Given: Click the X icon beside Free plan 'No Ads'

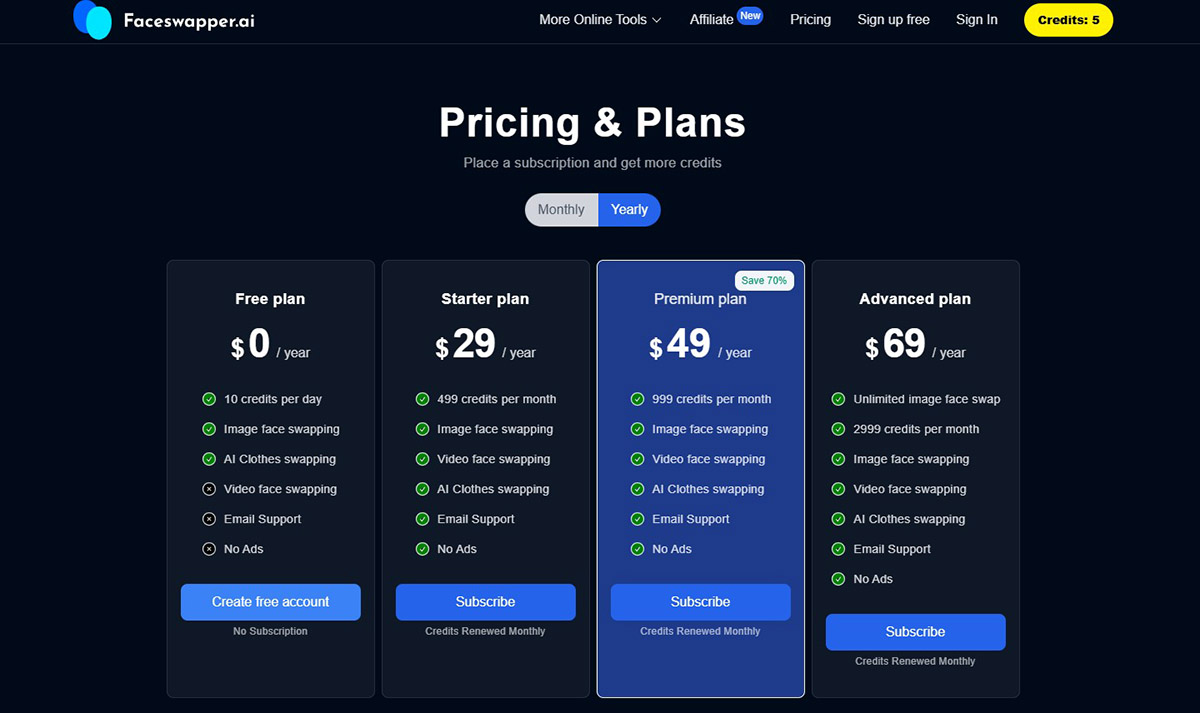Looking at the screenshot, I should point(209,549).
